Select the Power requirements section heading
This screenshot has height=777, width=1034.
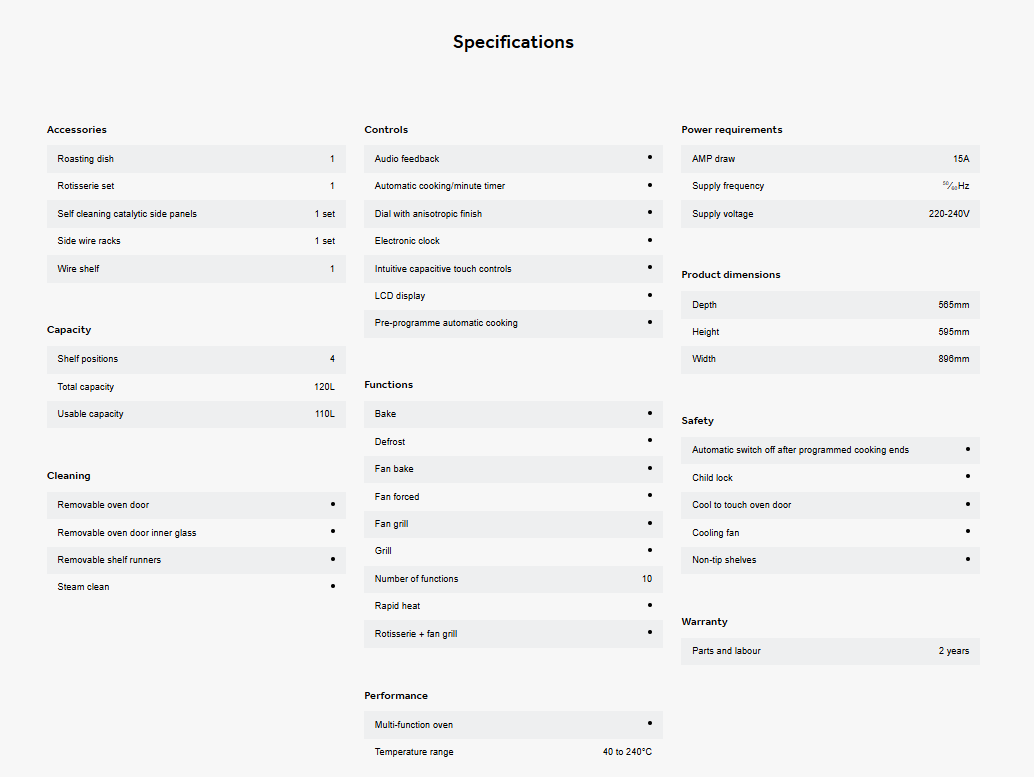pyautogui.click(x=731, y=130)
